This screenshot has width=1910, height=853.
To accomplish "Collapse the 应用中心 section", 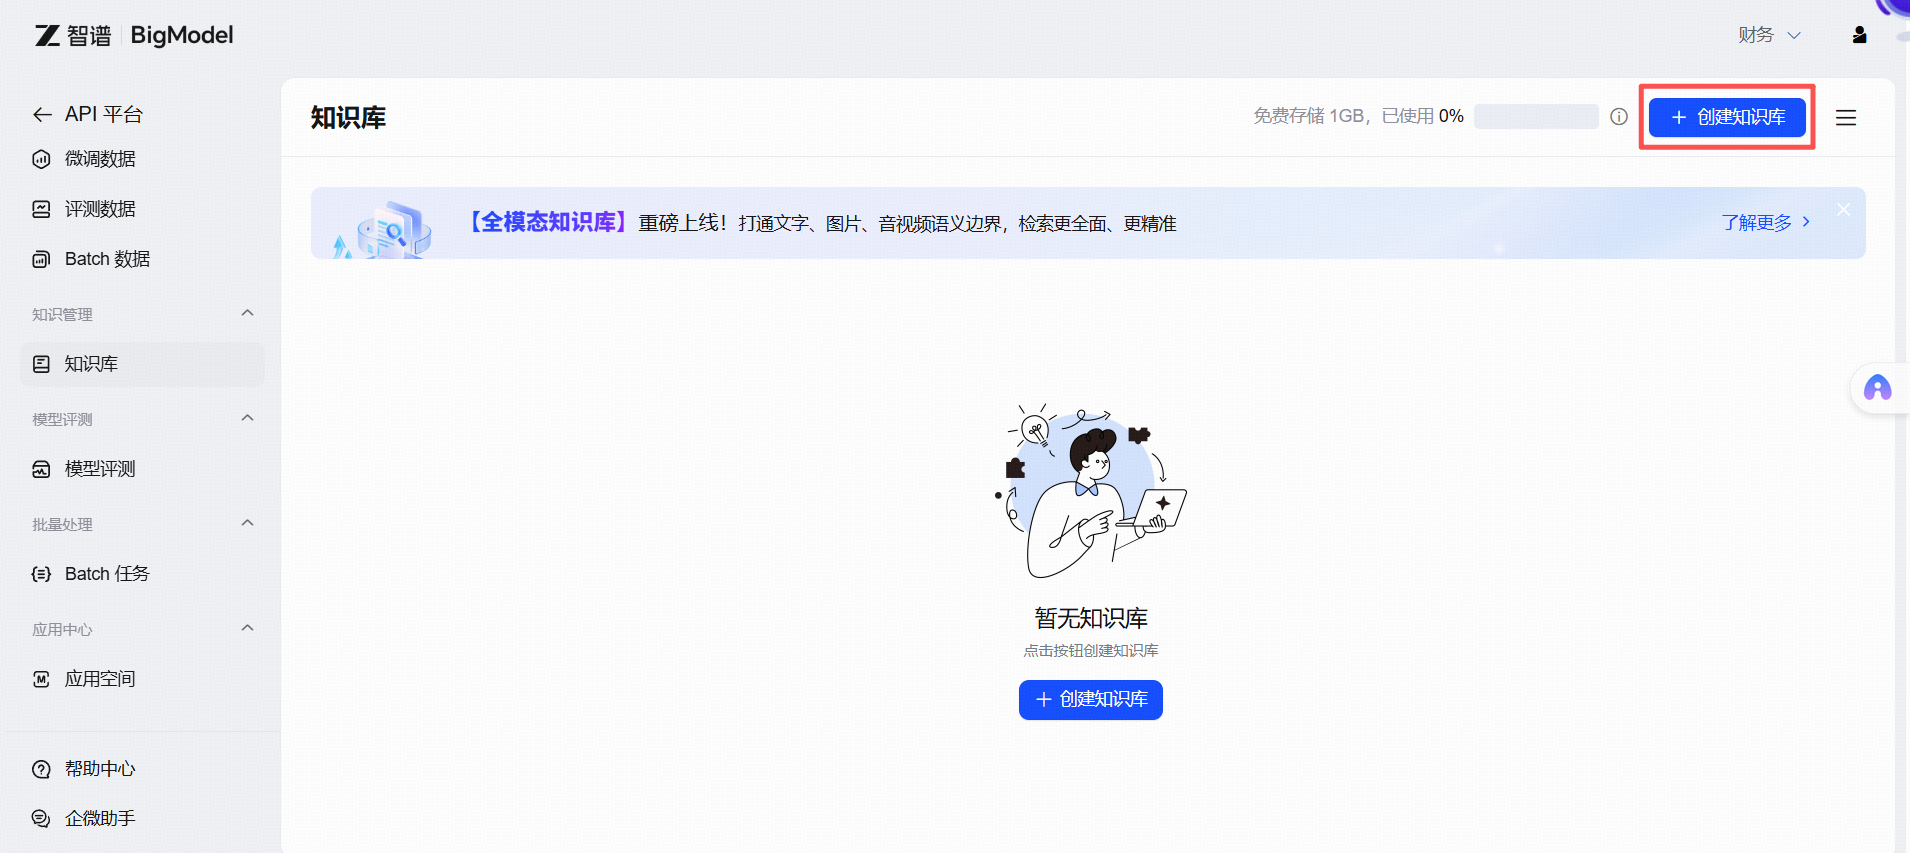I will pos(247,629).
